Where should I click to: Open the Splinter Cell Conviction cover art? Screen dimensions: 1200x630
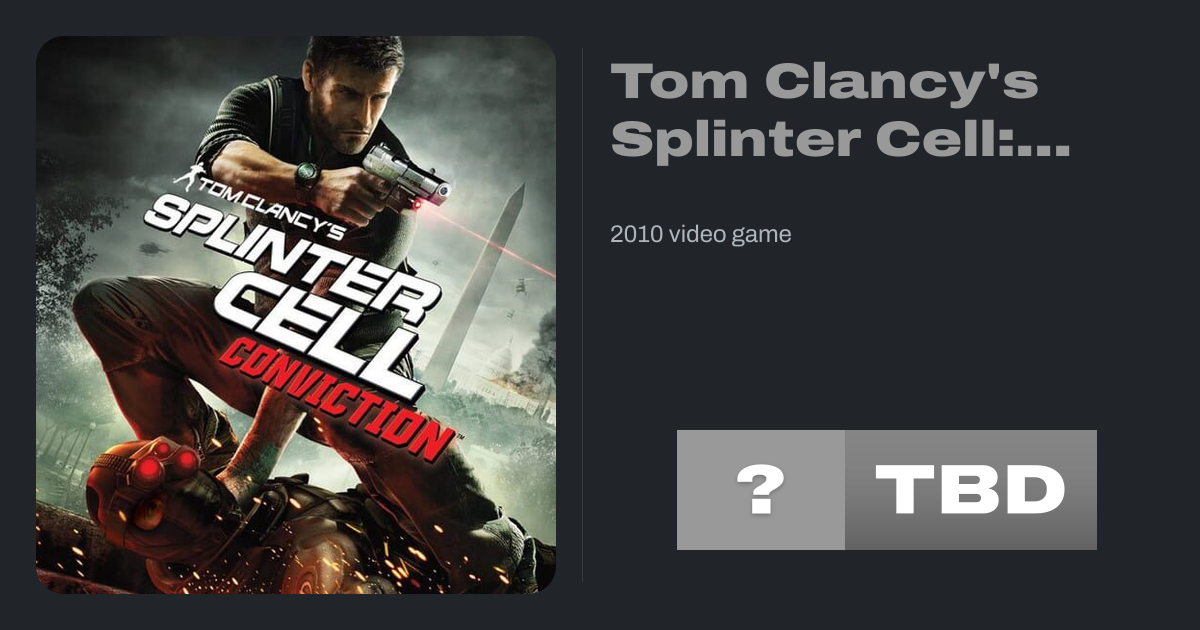(x=296, y=314)
